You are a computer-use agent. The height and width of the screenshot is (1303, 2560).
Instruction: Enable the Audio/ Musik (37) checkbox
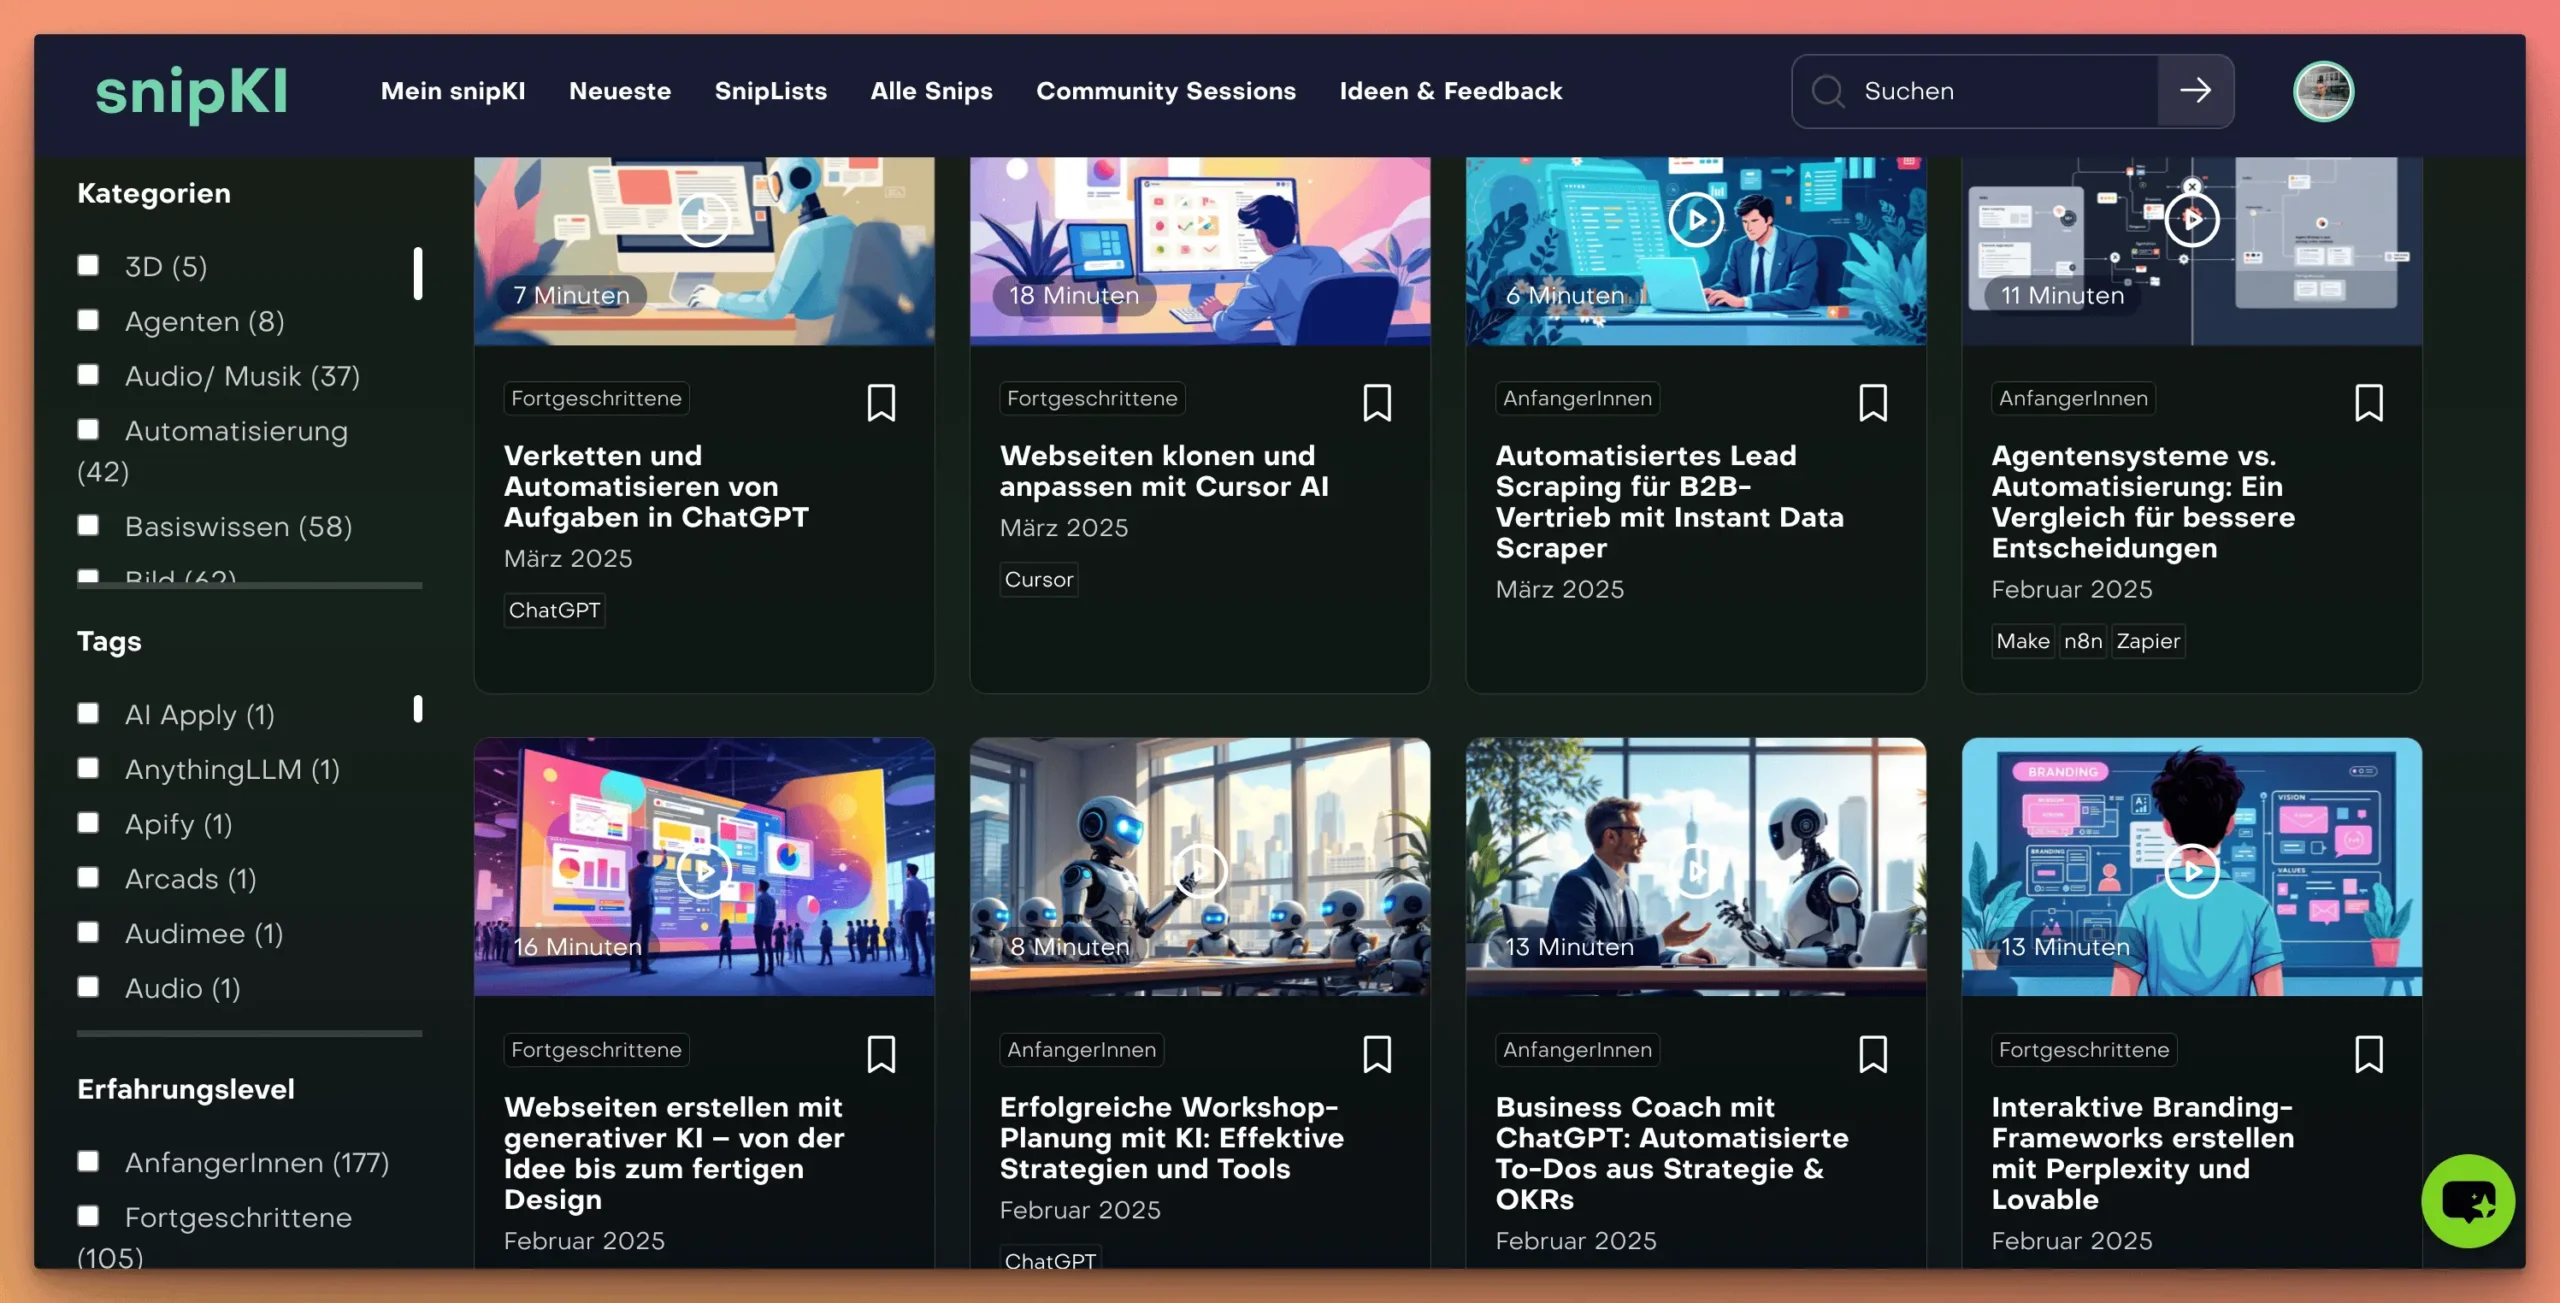pos(89,375)
